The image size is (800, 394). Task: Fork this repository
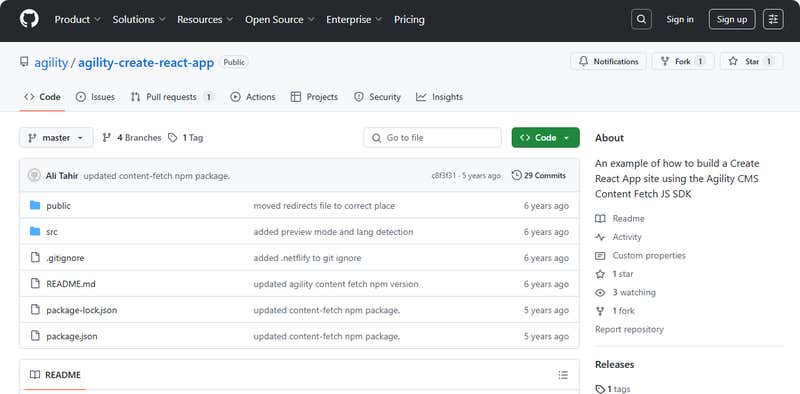click(x=683, y=61)
